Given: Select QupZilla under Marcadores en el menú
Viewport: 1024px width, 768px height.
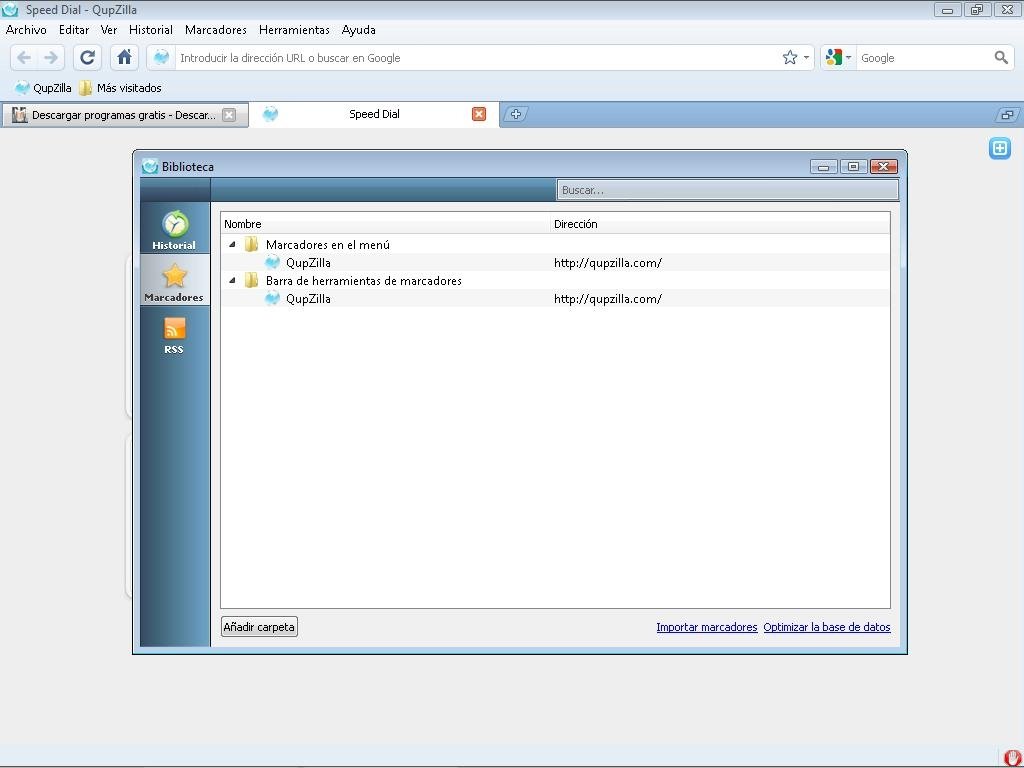Looking at the screenshot, I should click(308, 263).
